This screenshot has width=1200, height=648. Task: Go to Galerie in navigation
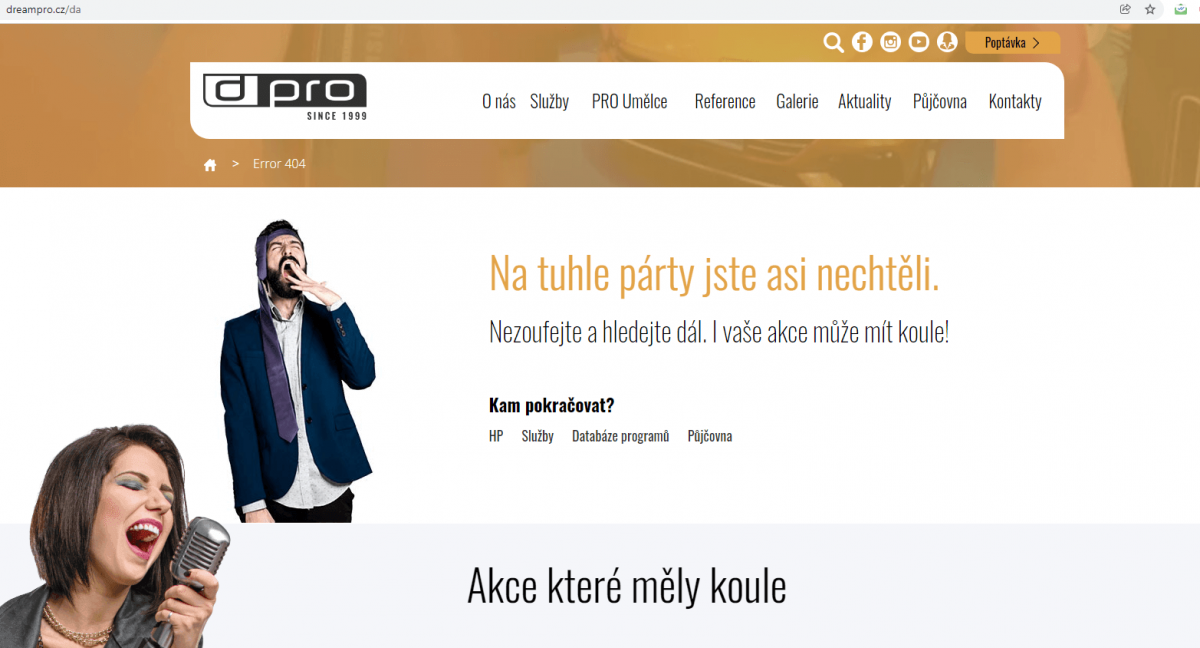(x=797, y=101)
